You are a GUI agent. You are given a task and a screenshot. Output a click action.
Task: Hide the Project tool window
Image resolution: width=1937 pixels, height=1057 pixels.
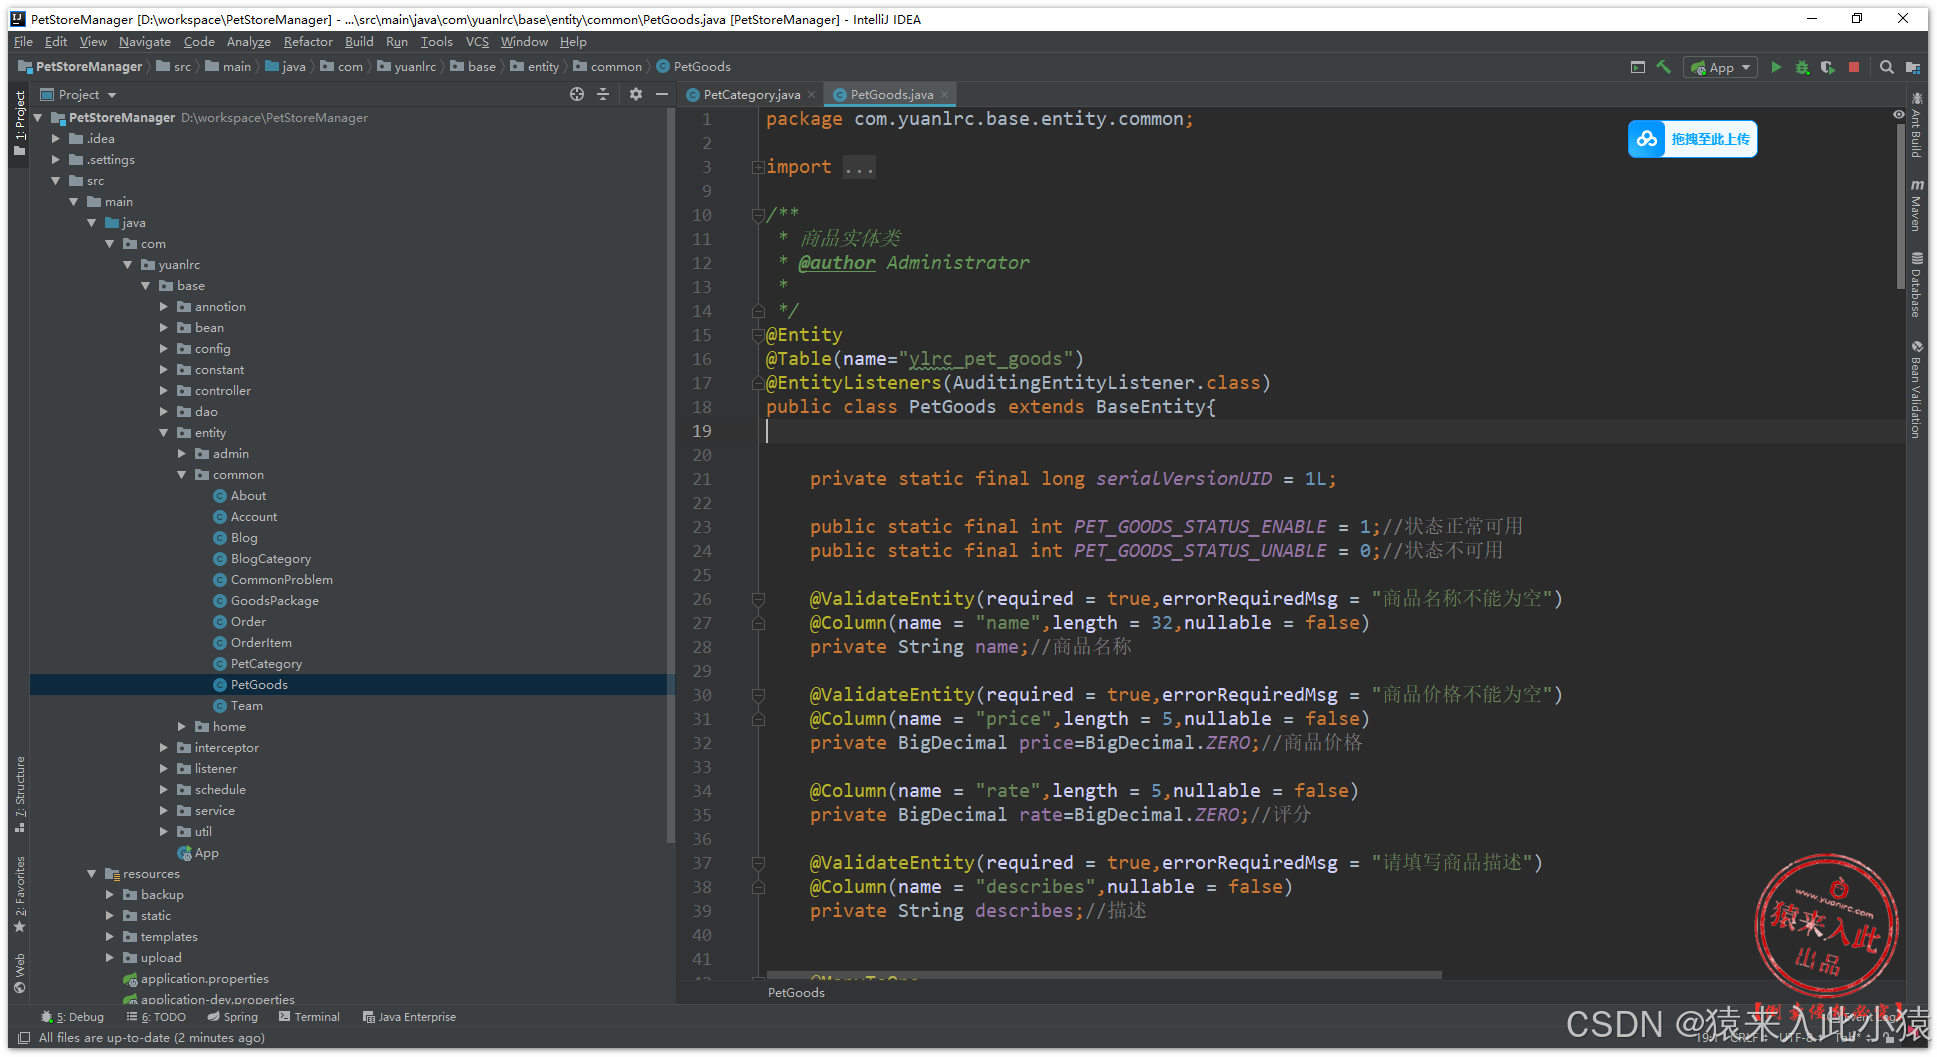[661, 94]
